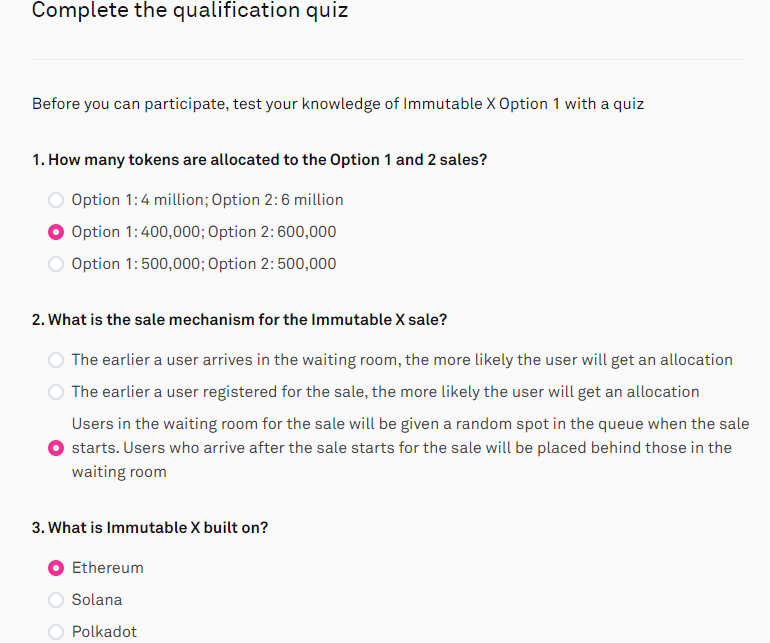The height and width of the screenshot is (643, 770).
Task: Click the 'Option 1: 4 million; Option 2: 6 million' label text
Action: (x=207, y=200)
